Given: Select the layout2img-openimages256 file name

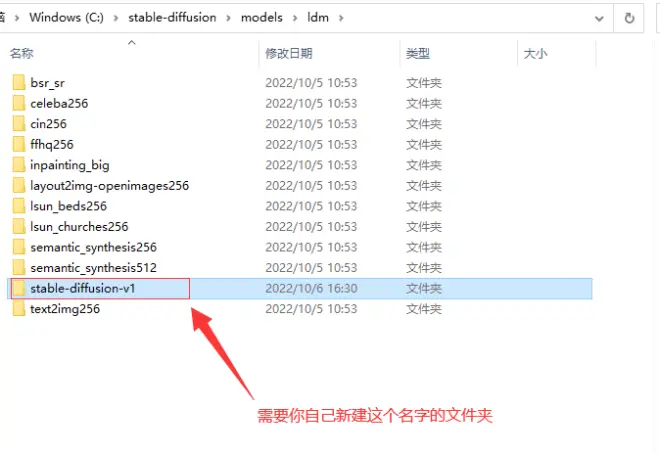Looking at the screenshot, I should point(109,186).
